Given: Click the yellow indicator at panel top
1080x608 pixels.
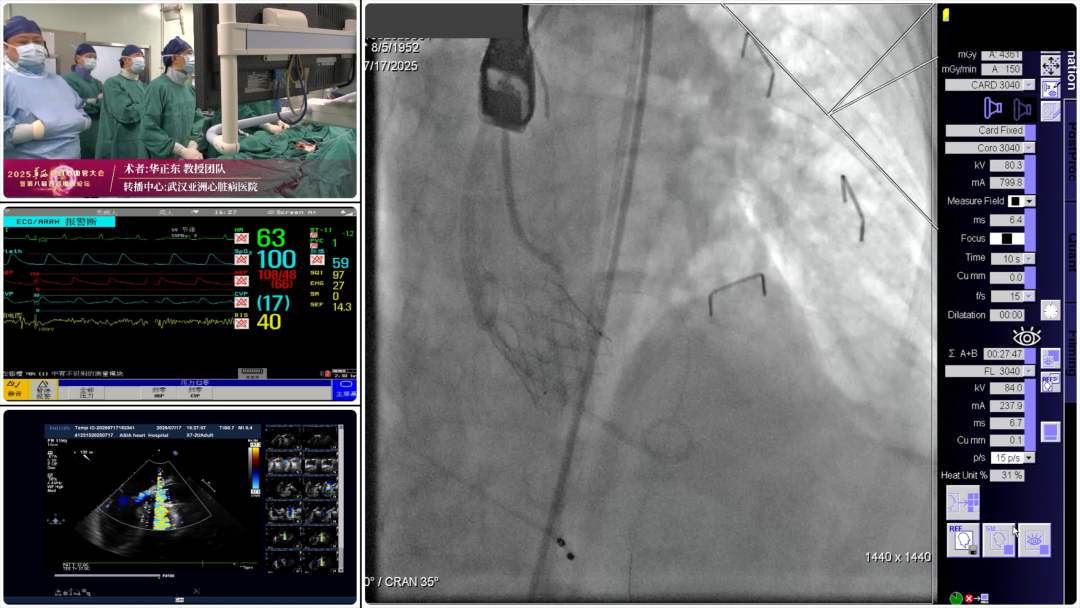Looking at the screenshot, I should [x=946, y=15].
